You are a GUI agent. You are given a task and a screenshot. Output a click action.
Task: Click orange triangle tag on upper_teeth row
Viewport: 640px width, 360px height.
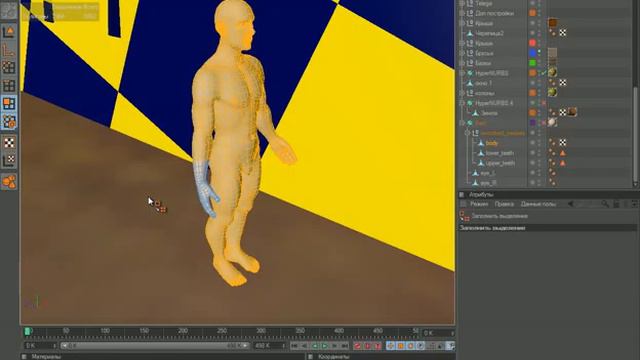click(x=563, y=162)
